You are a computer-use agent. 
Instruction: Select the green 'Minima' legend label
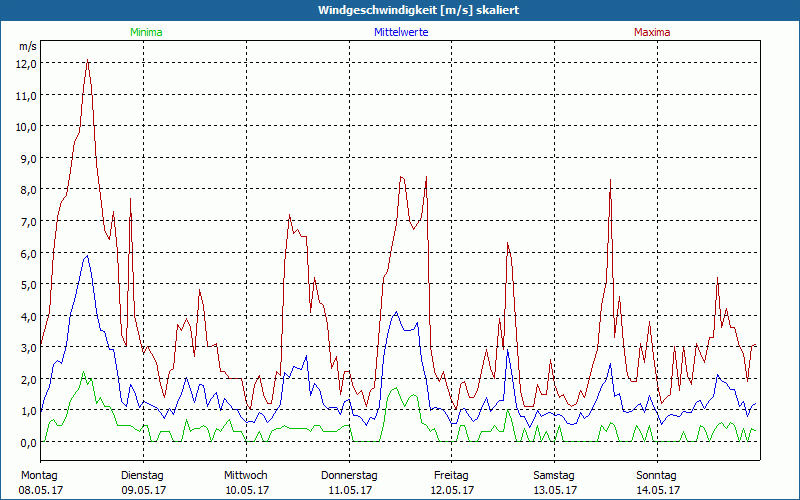click(146, 32)
